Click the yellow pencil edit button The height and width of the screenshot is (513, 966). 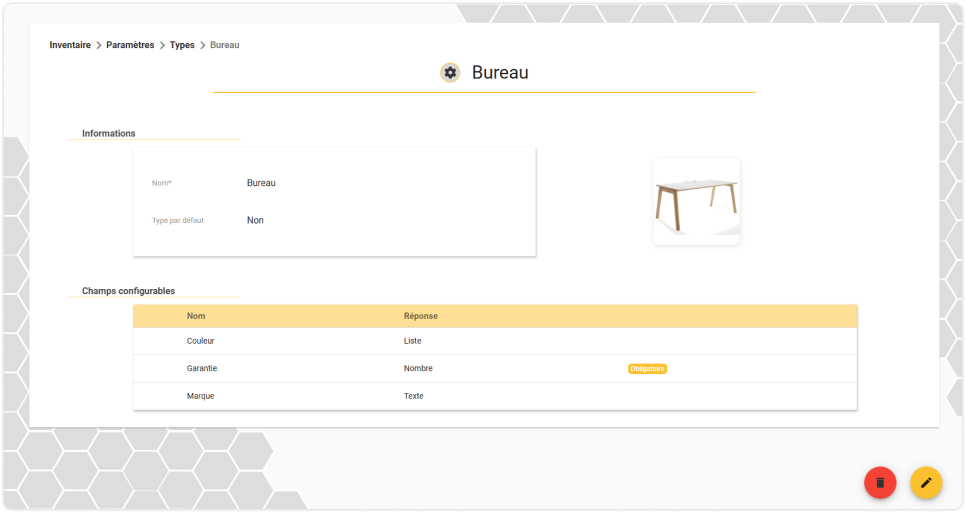tap(926, 483)
